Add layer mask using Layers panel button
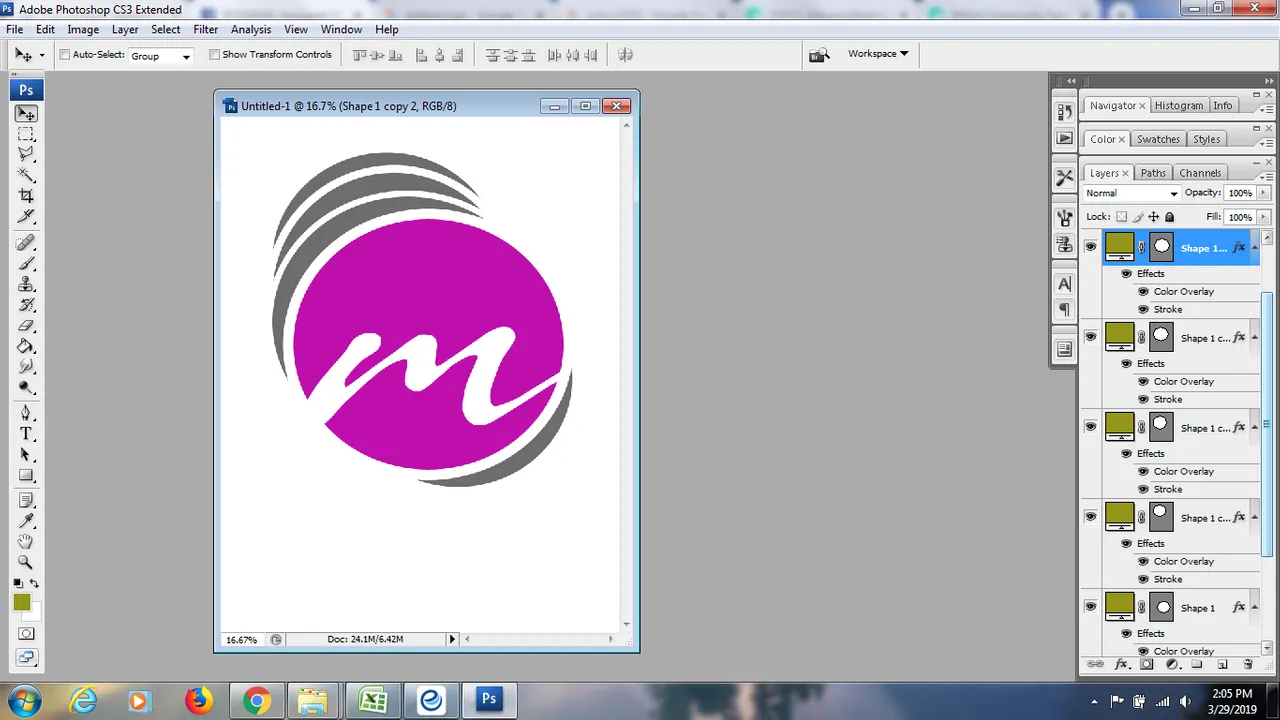 (1147, 664)
